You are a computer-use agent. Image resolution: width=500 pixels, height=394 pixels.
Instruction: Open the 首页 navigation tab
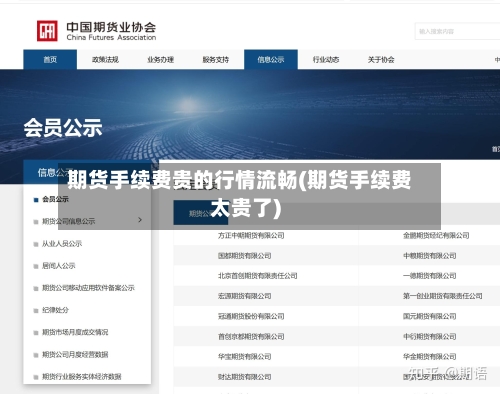pos(50,60)
